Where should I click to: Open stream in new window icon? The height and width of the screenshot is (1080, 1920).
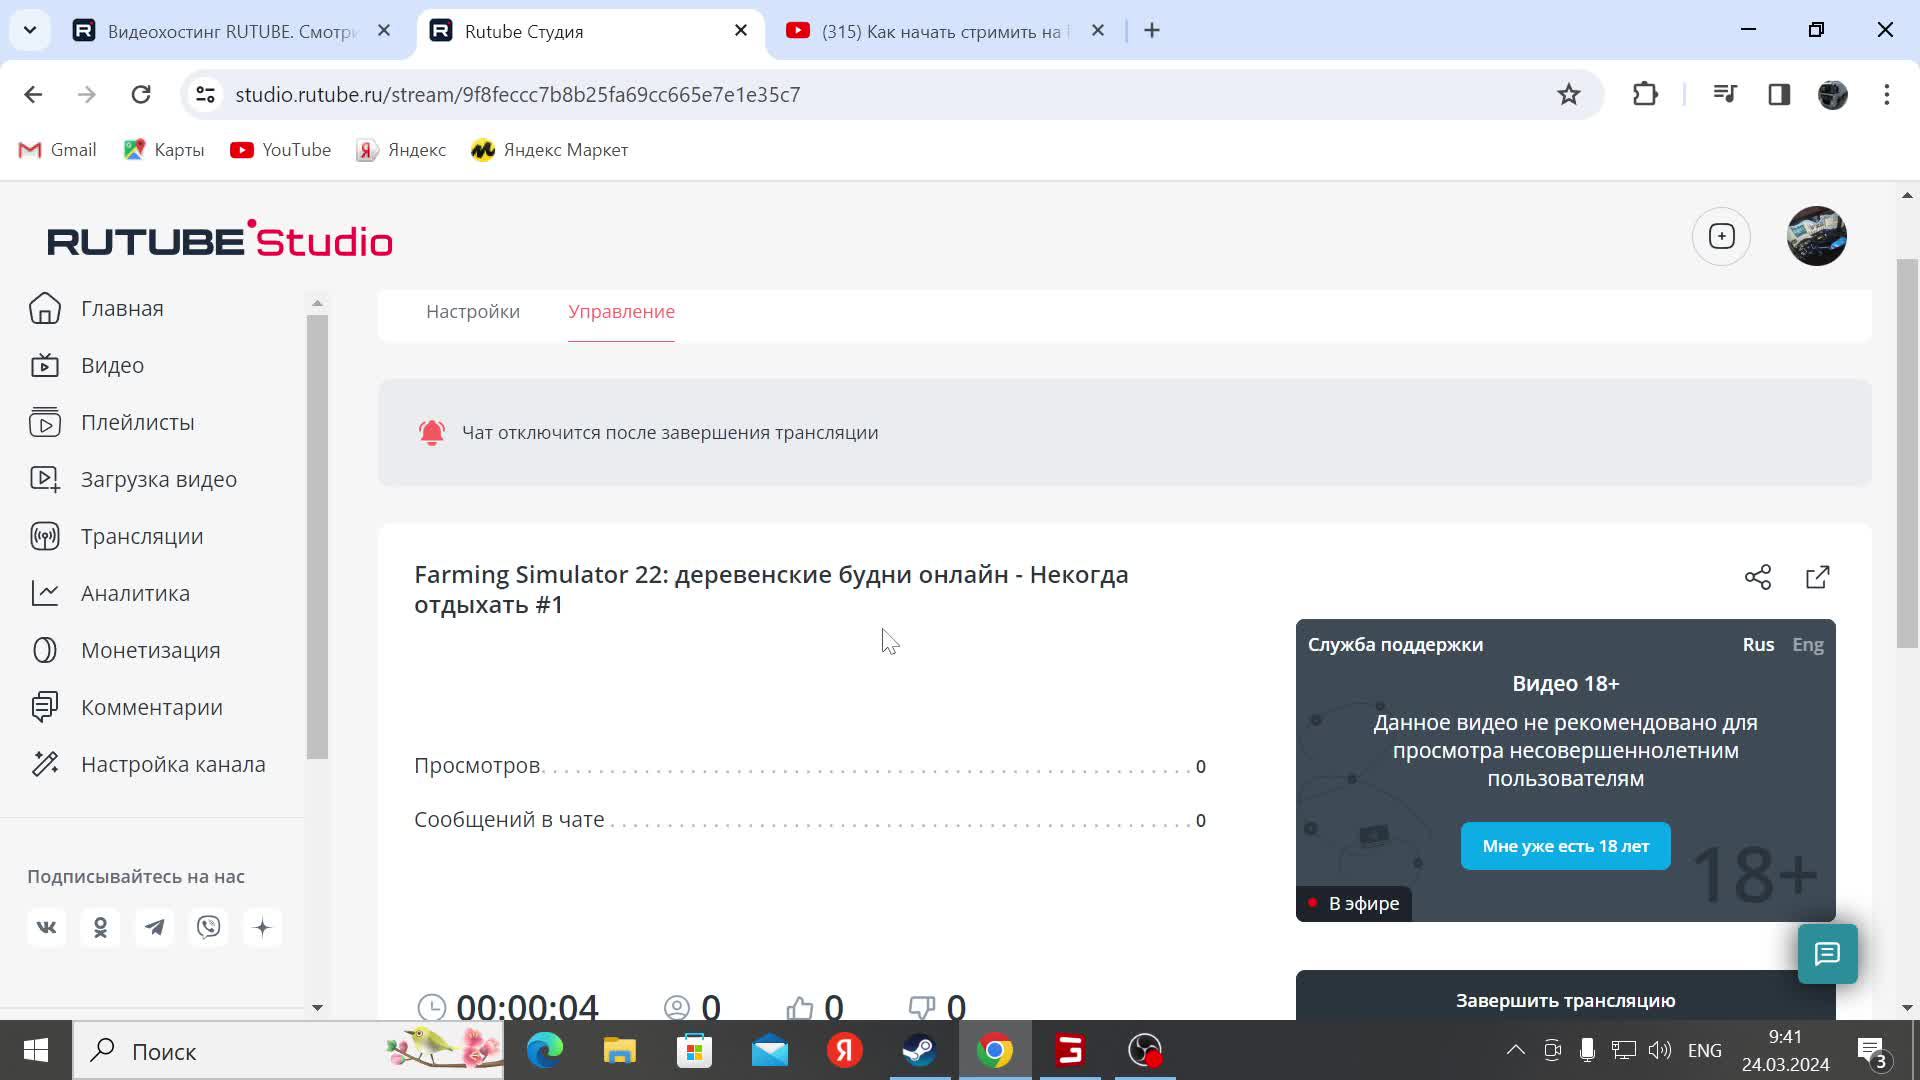click(x=1817, y=577)
